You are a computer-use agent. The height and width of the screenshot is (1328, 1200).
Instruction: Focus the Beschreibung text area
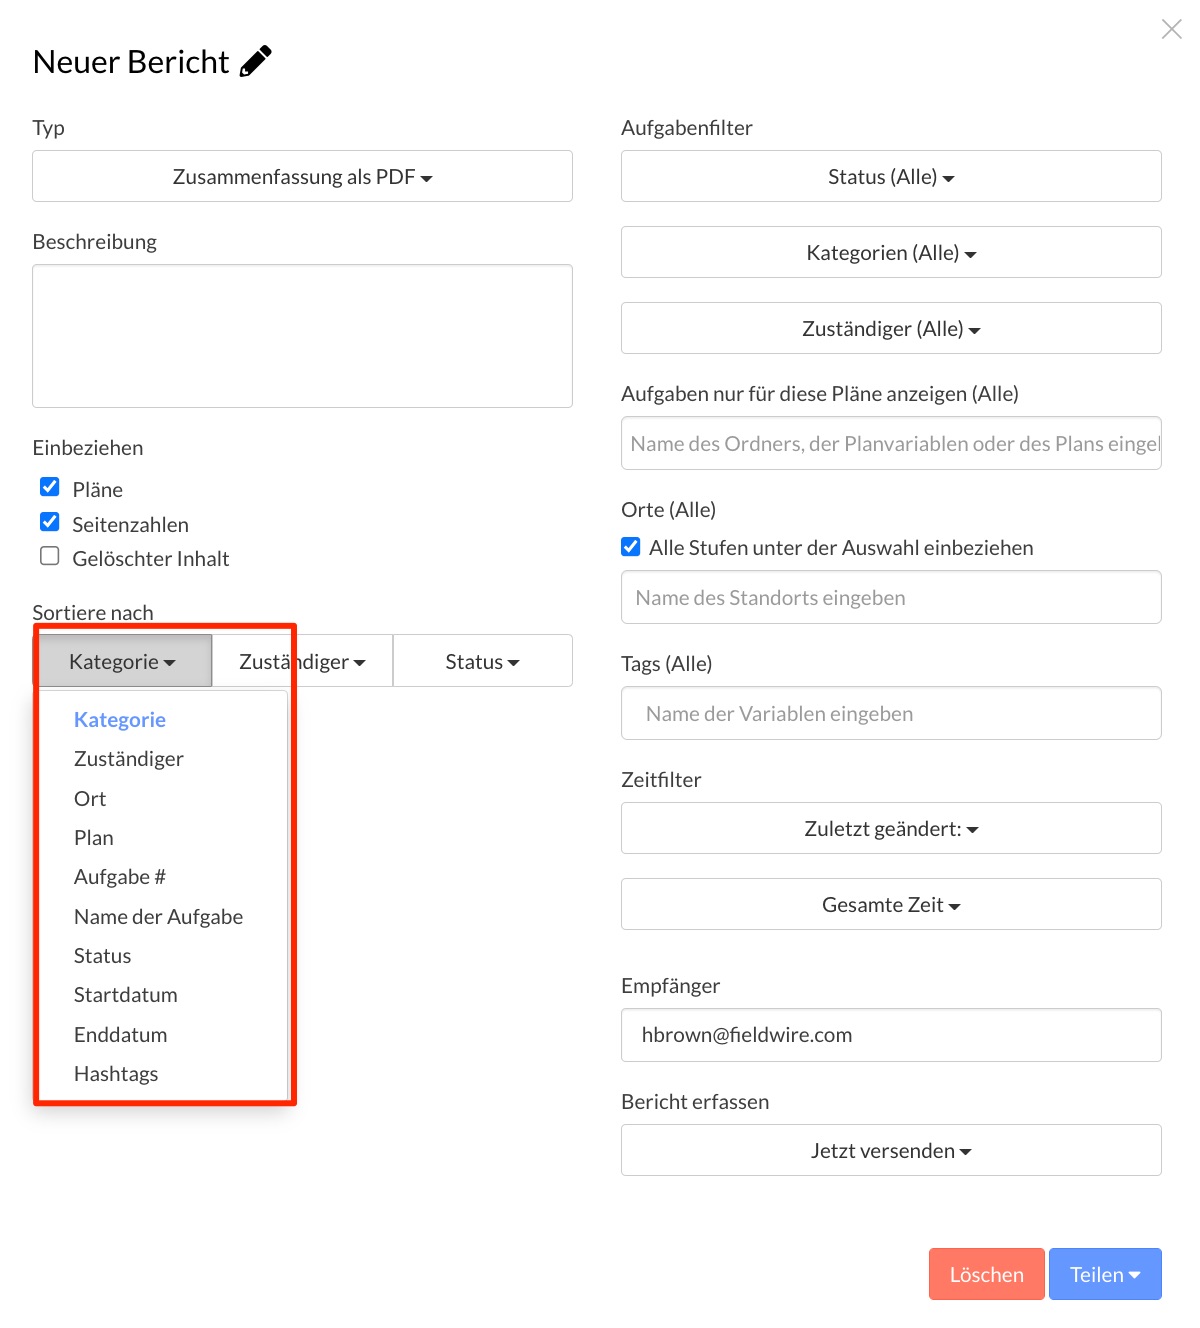point(302,336)
